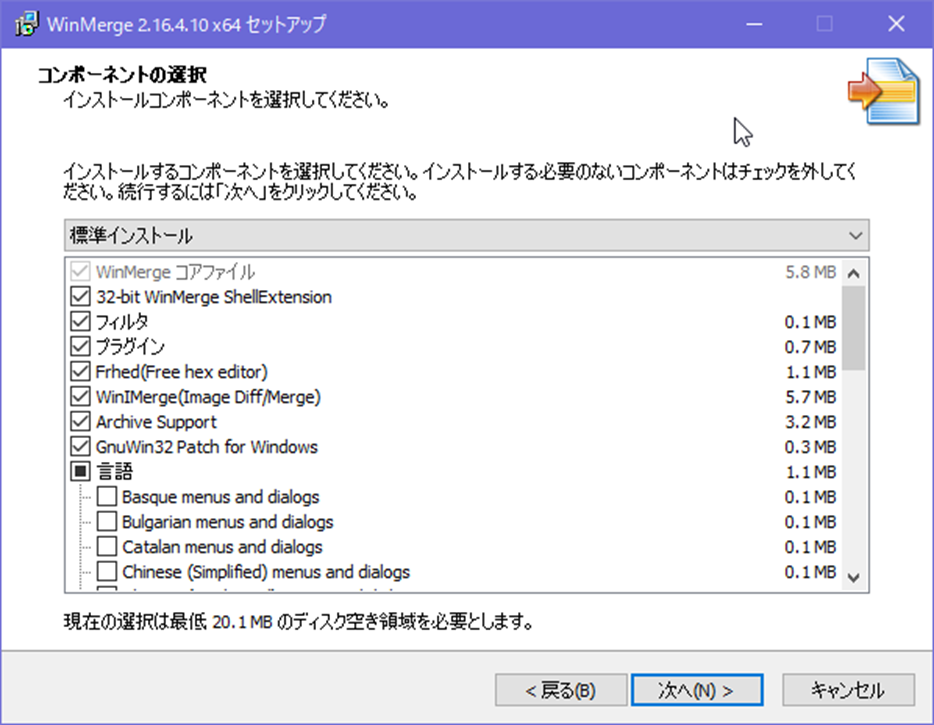
Task: Click the component list scroll down arrow
Action: (x=854, y=577)
